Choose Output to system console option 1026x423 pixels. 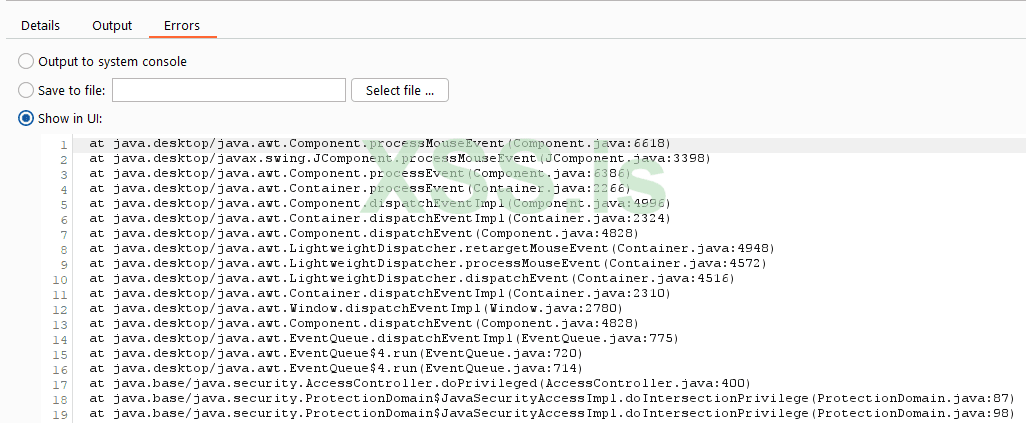[x=26, y=62]
